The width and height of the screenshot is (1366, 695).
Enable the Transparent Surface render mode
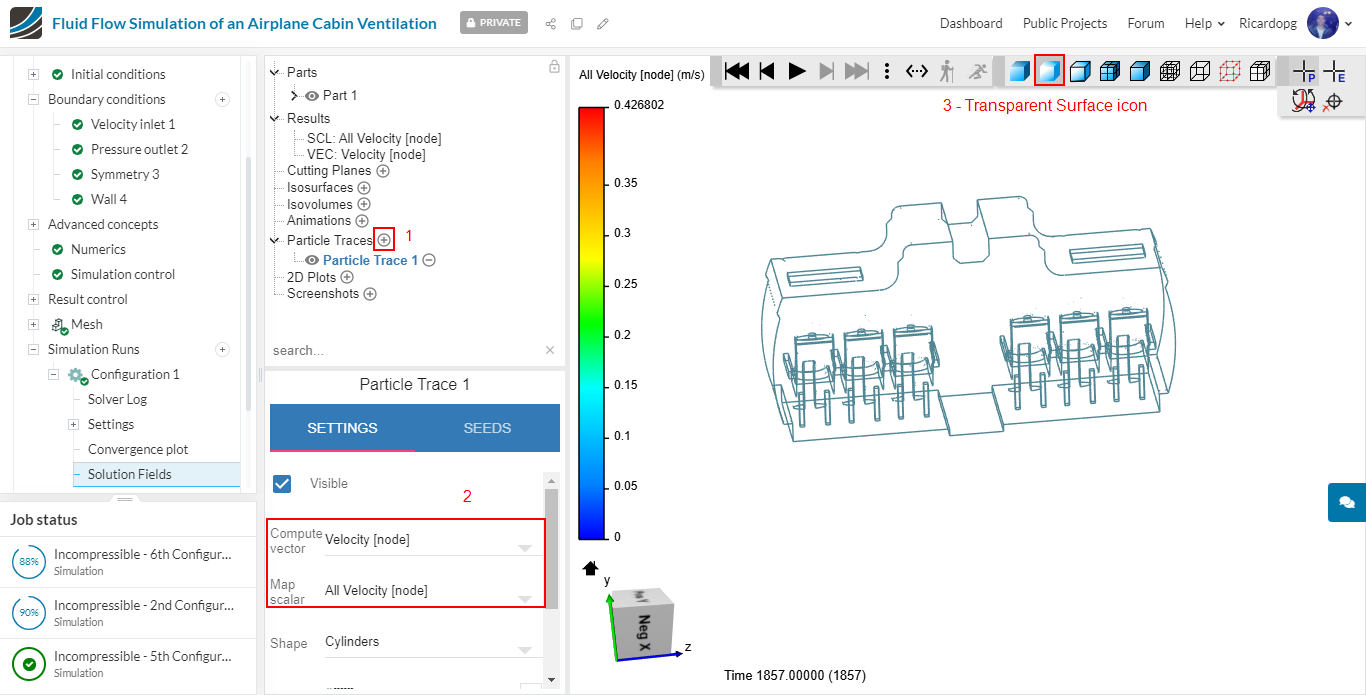click(x=1049, y=71)
